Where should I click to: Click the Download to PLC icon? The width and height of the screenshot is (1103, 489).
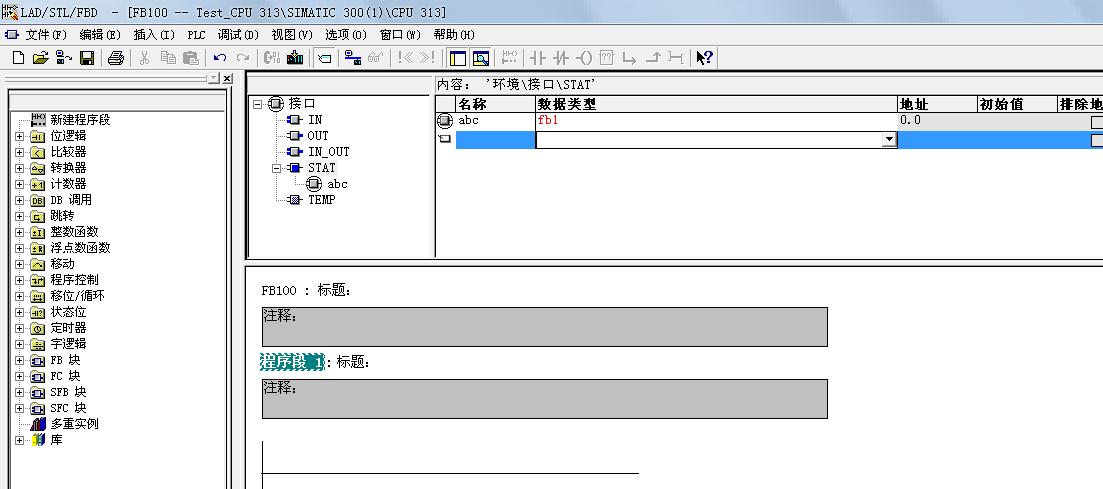295,58
